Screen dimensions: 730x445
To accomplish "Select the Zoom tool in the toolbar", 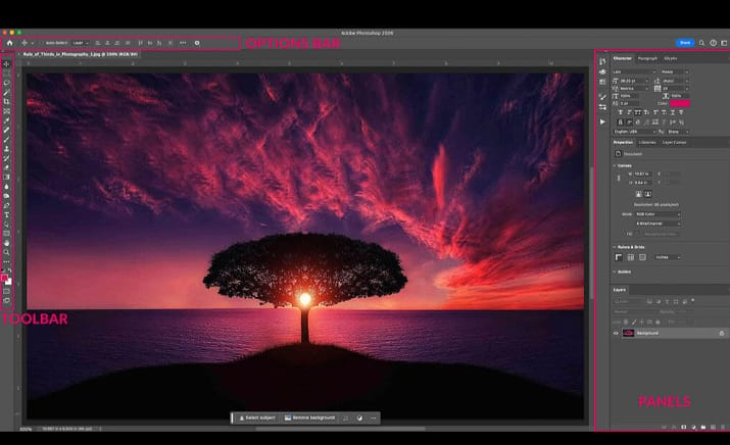I will 7,252.
